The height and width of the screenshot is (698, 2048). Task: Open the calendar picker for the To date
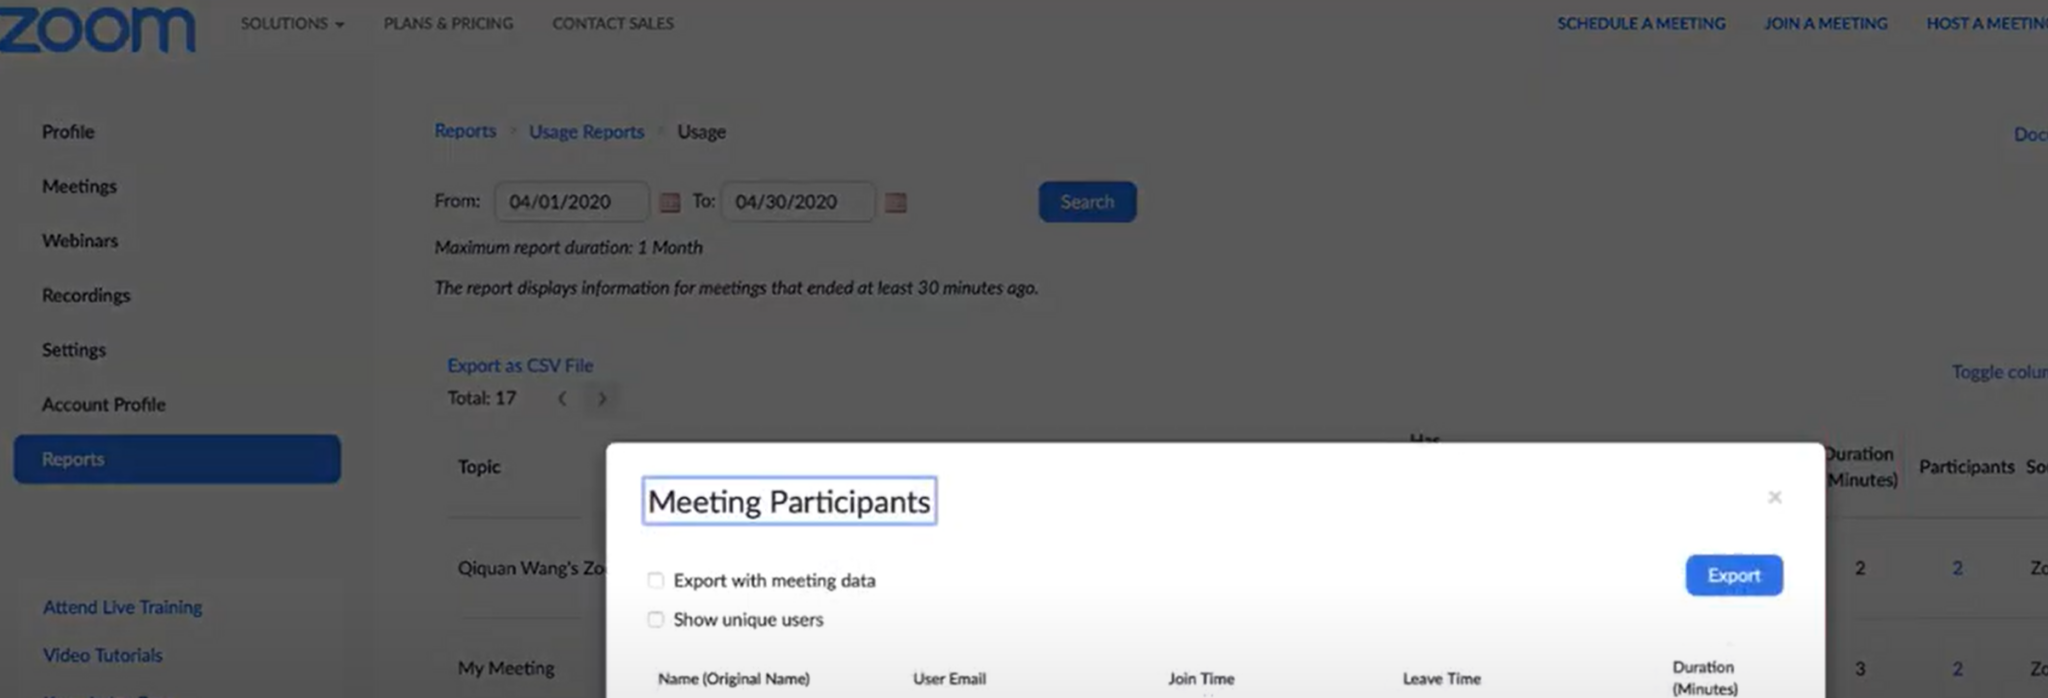pos(895,202)
